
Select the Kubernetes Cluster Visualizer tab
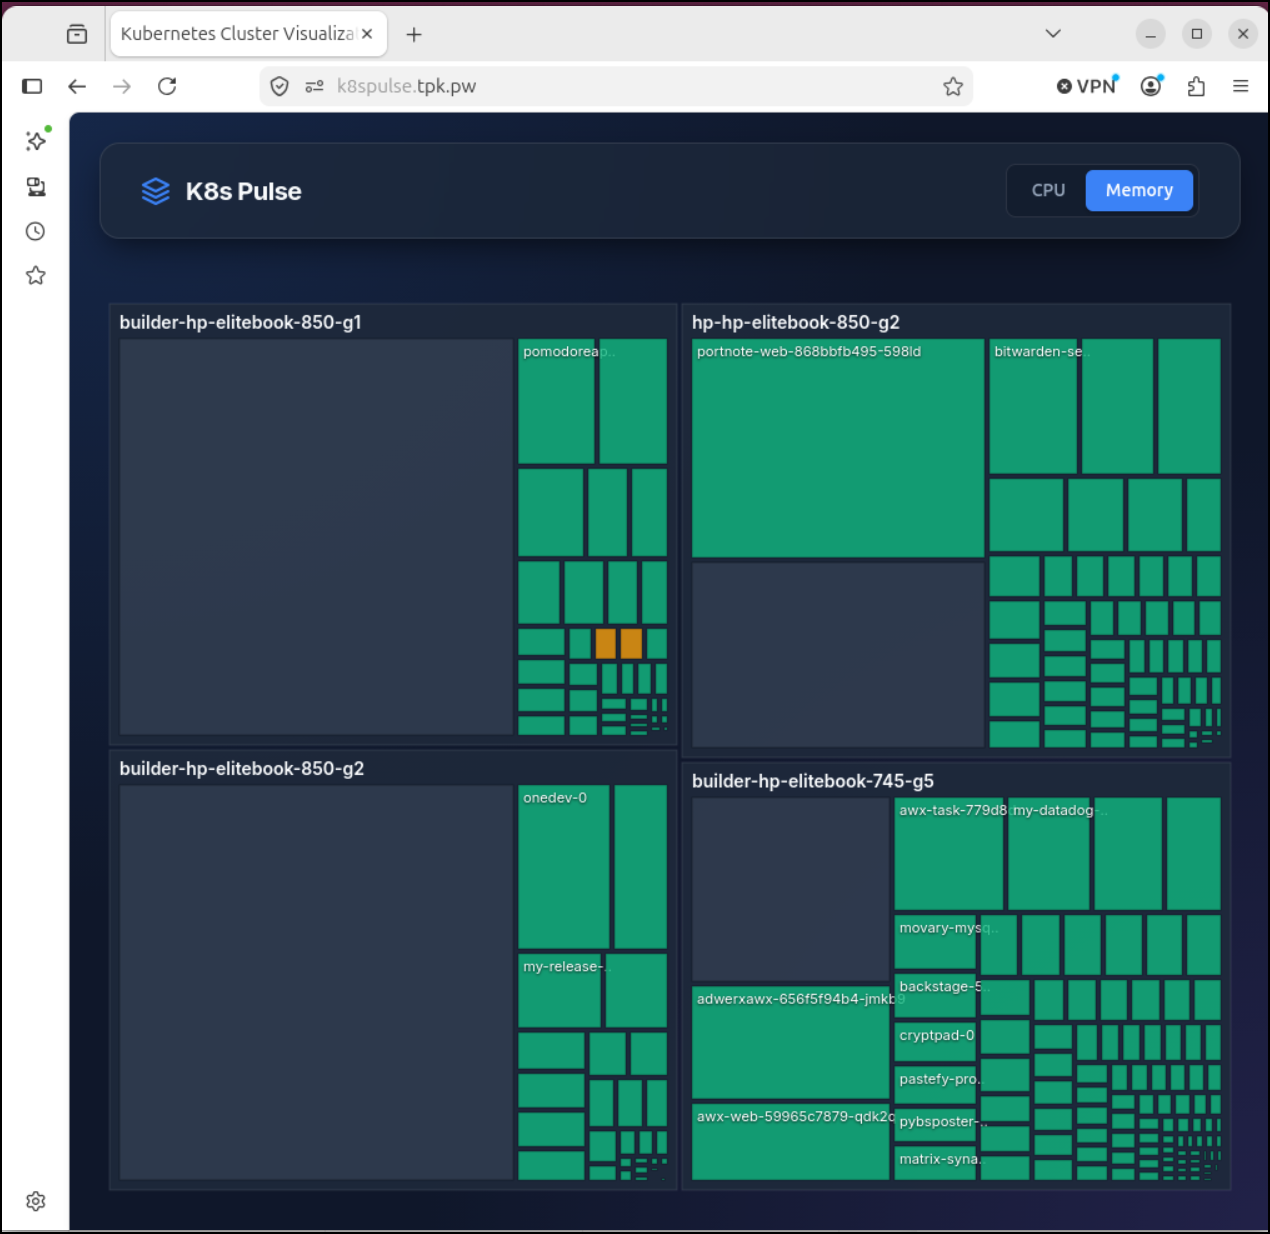point(248,34)
